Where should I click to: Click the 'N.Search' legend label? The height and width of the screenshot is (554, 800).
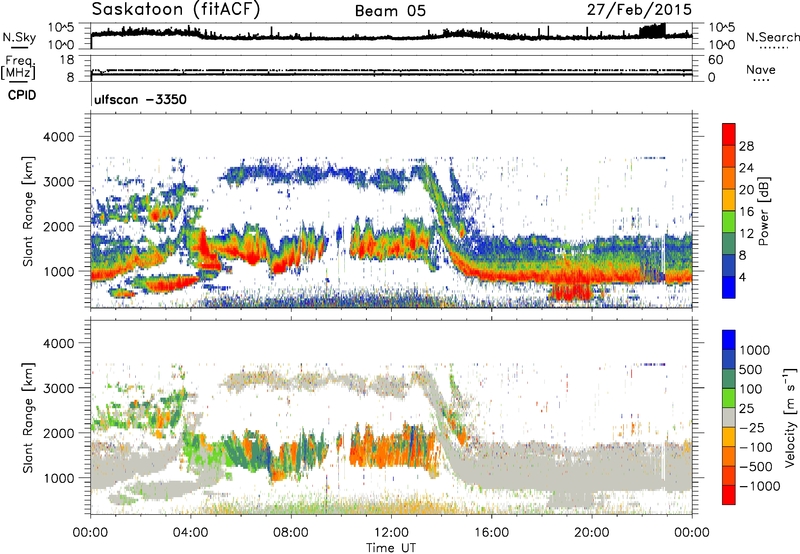click(773, 37)
